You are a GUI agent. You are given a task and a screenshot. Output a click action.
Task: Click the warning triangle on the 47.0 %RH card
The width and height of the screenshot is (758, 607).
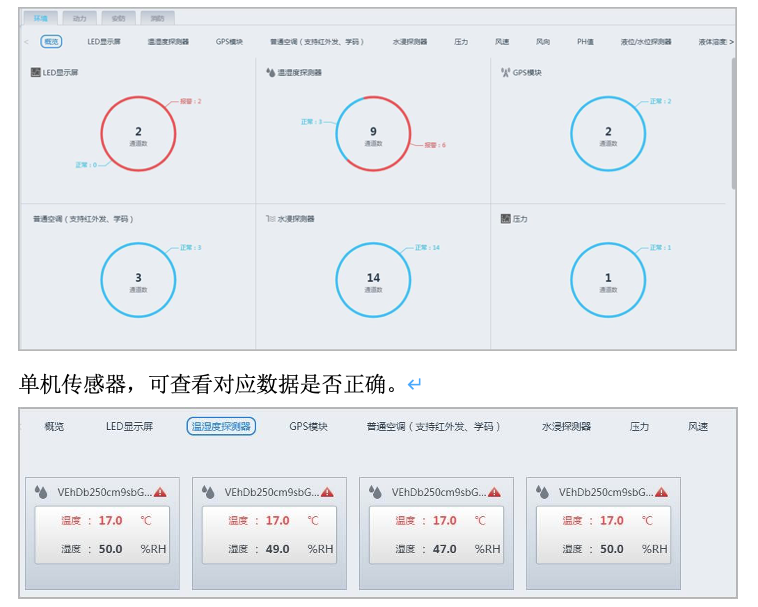494,492
